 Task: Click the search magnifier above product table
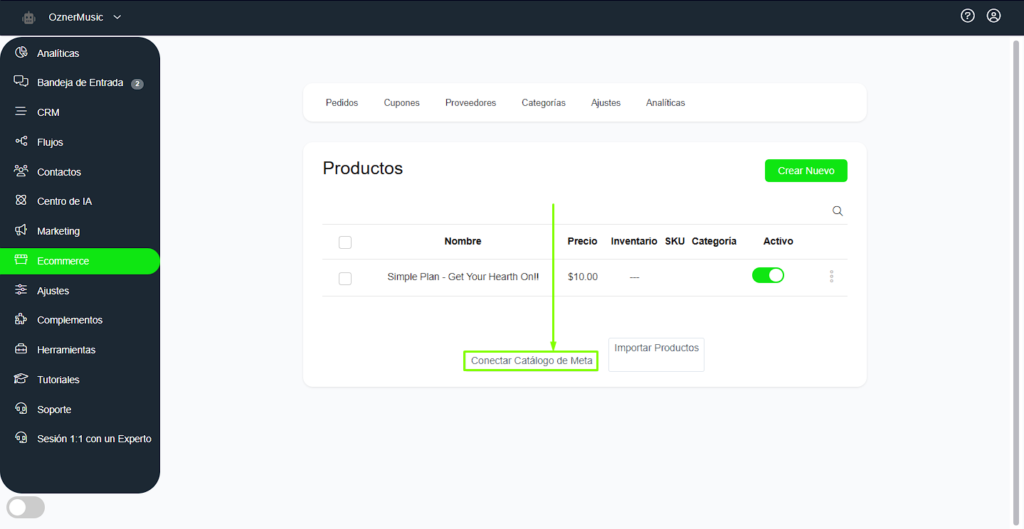click(x=838, y=211)
